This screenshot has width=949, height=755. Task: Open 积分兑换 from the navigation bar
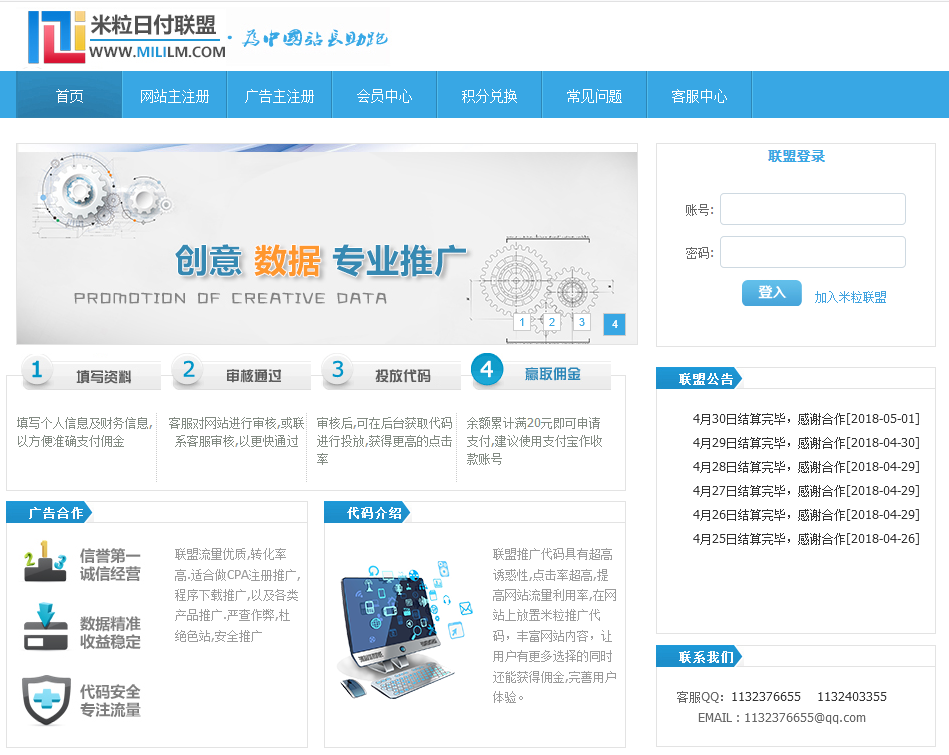[x=489, y=96]
